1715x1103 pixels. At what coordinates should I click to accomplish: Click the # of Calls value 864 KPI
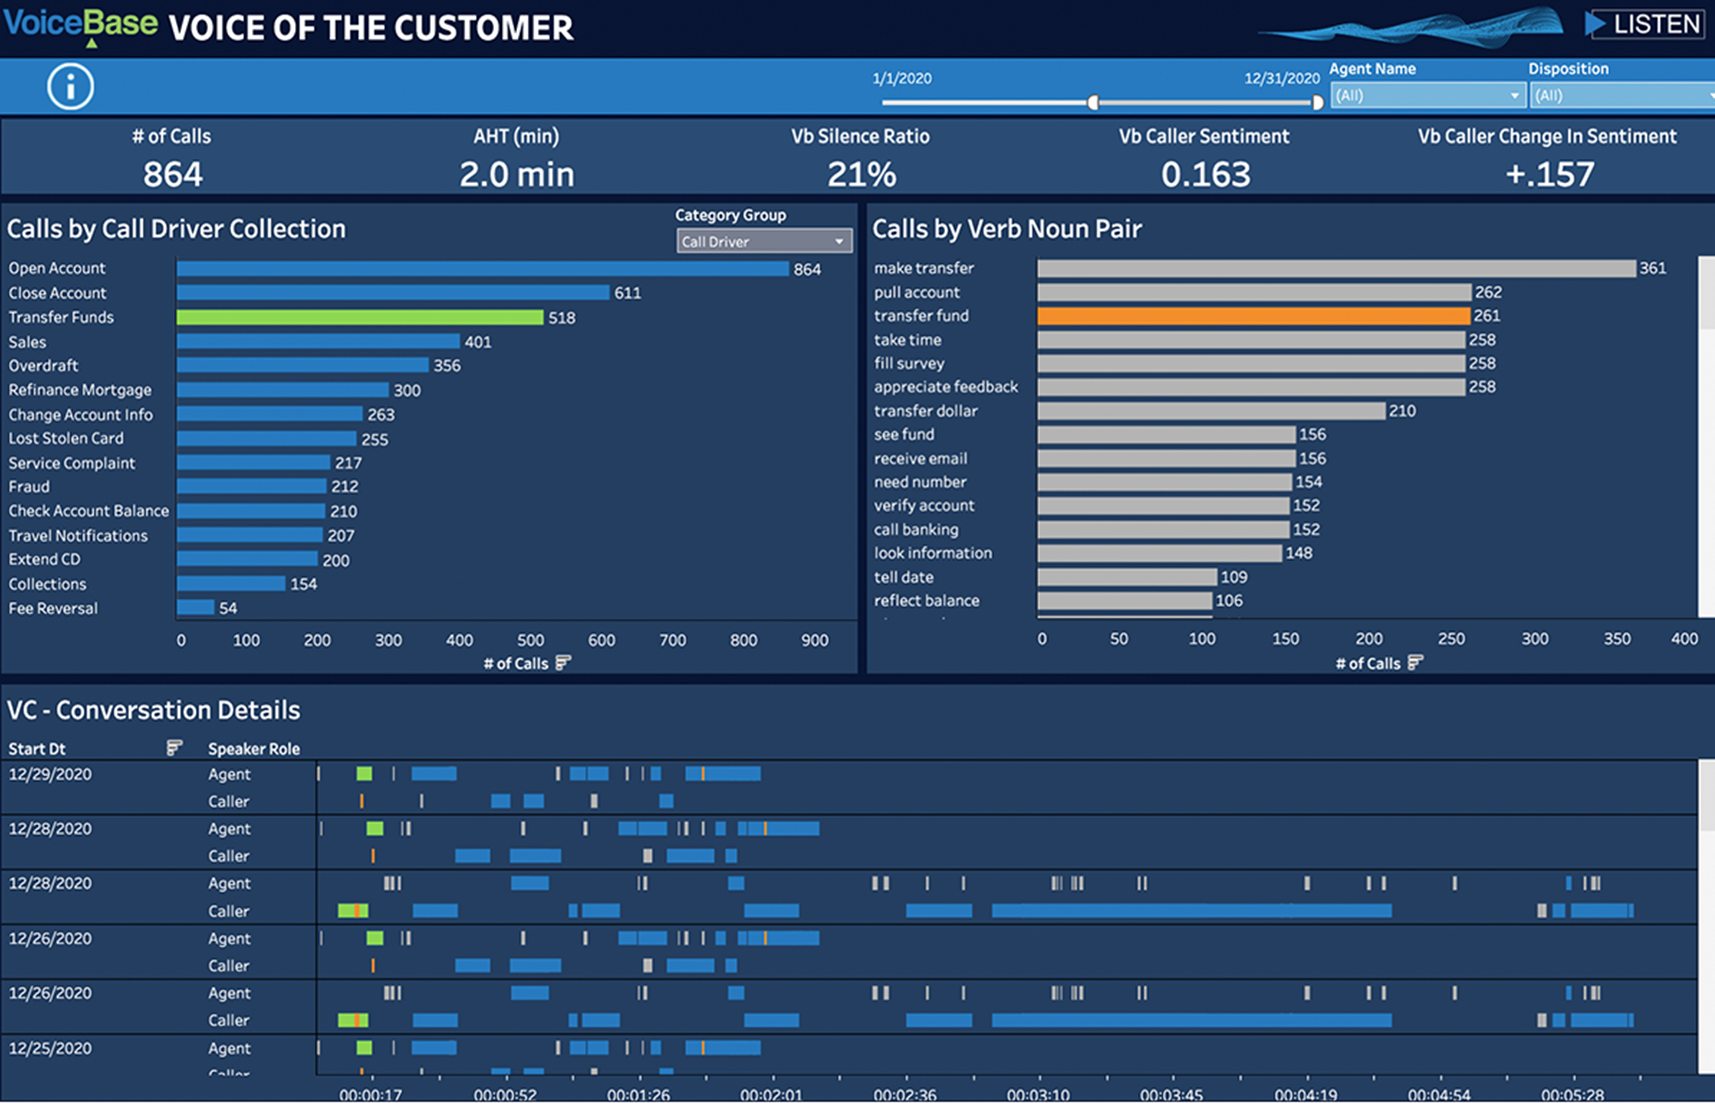(x=173, y=174)
